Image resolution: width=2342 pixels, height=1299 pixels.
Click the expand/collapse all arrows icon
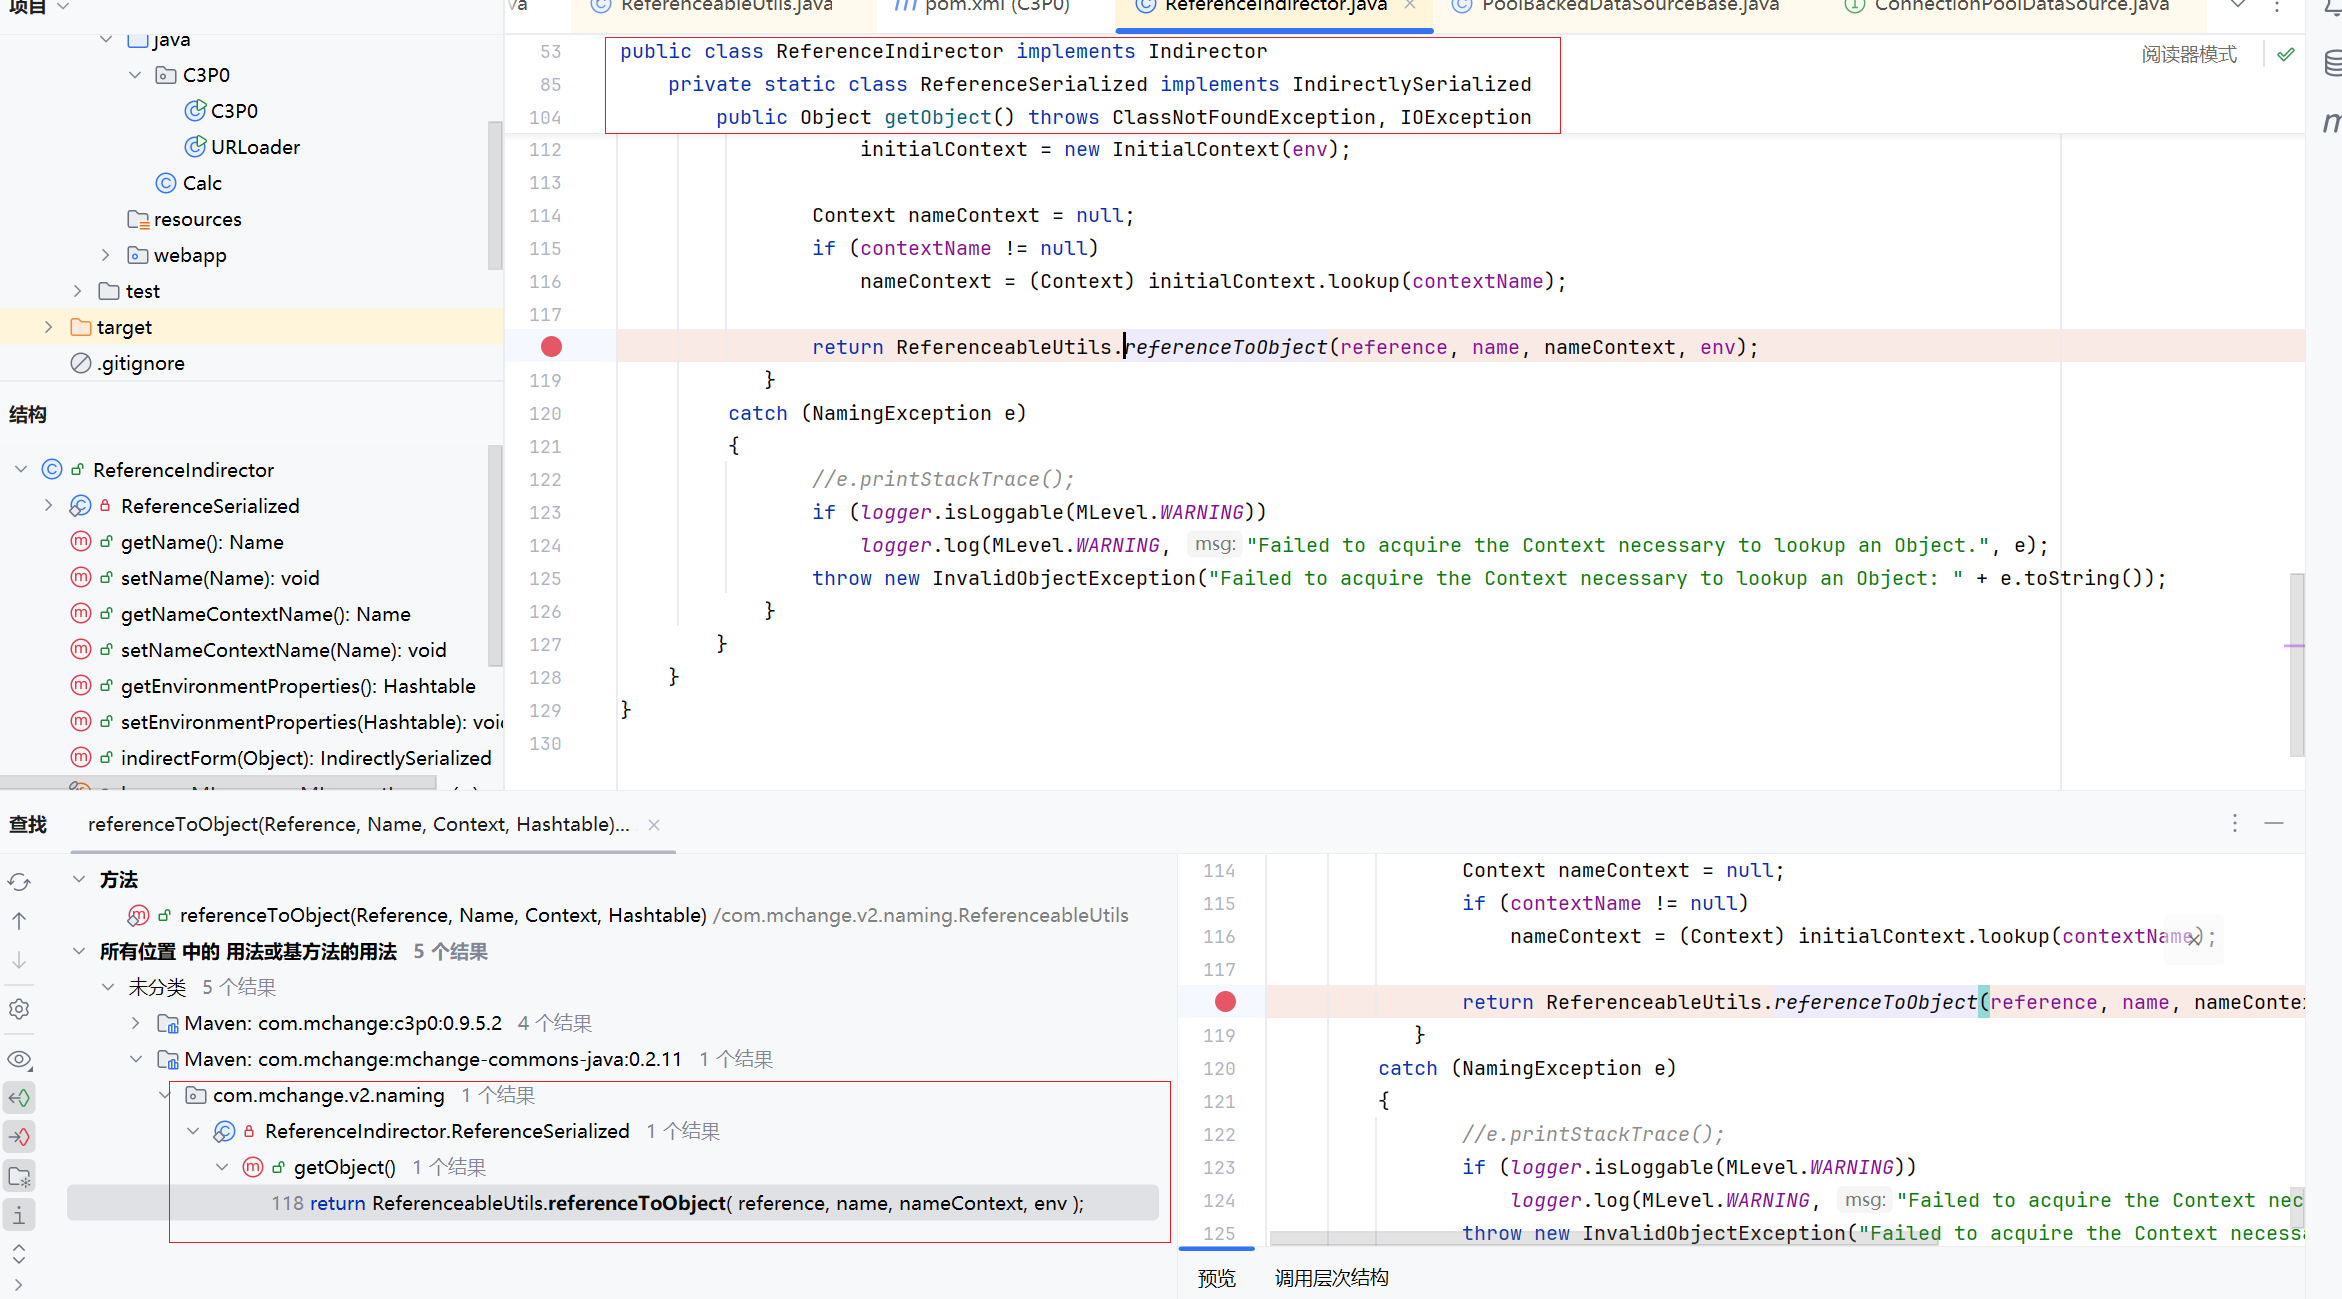(19, 1254)
